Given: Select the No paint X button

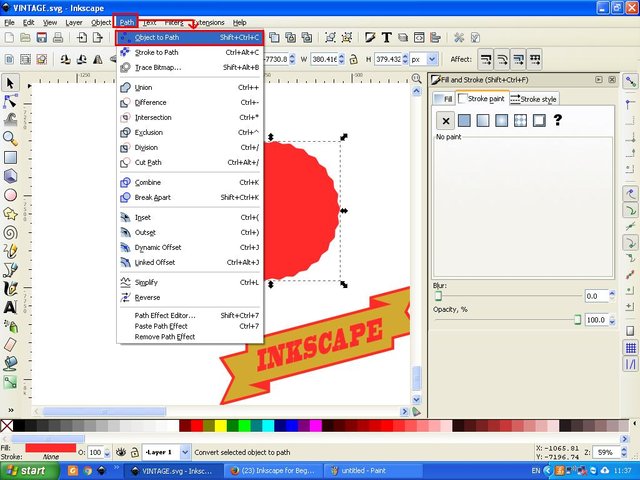Looking at the screenshot, I should click(x=446, y=121).
